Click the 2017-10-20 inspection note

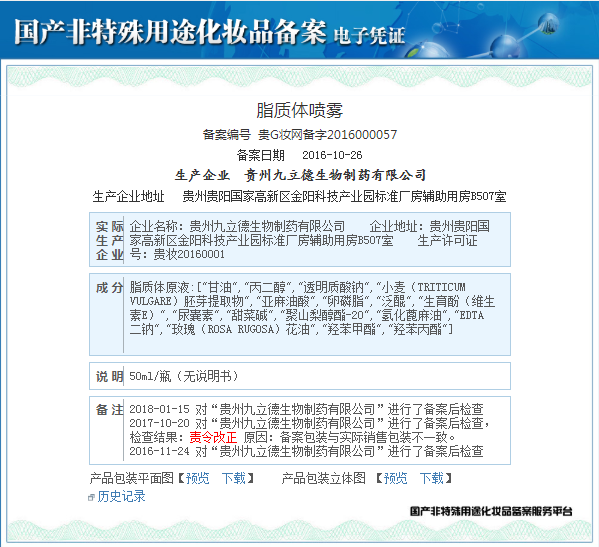pyautogui.click(x=309, y=430)
